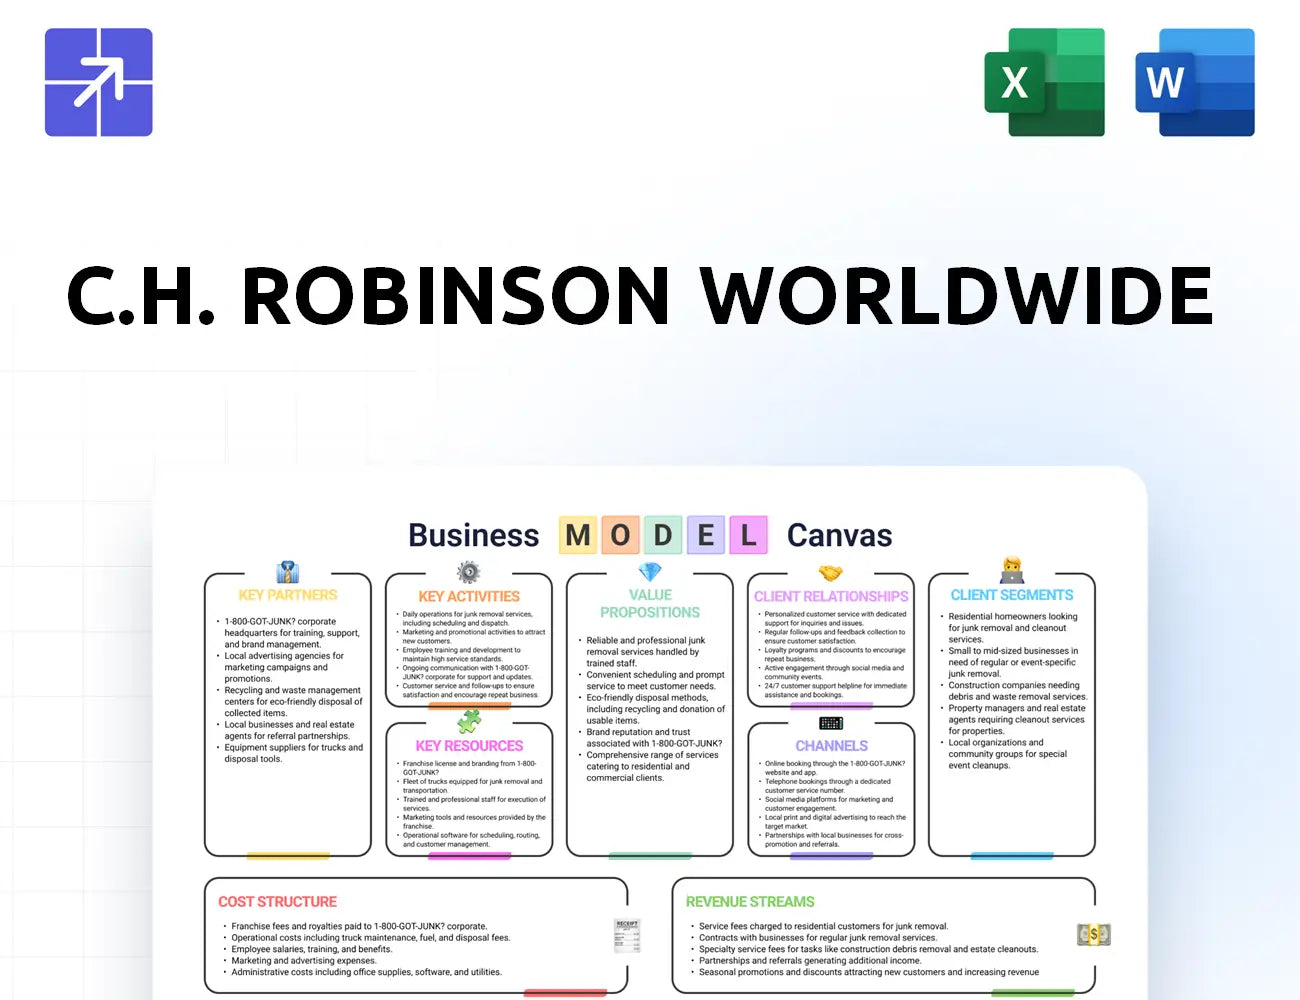The height and width of the screenshot is (1000, 1300).
Task: Click 'Service fees charged to residential customers' bullet
Action: (823, 926)
